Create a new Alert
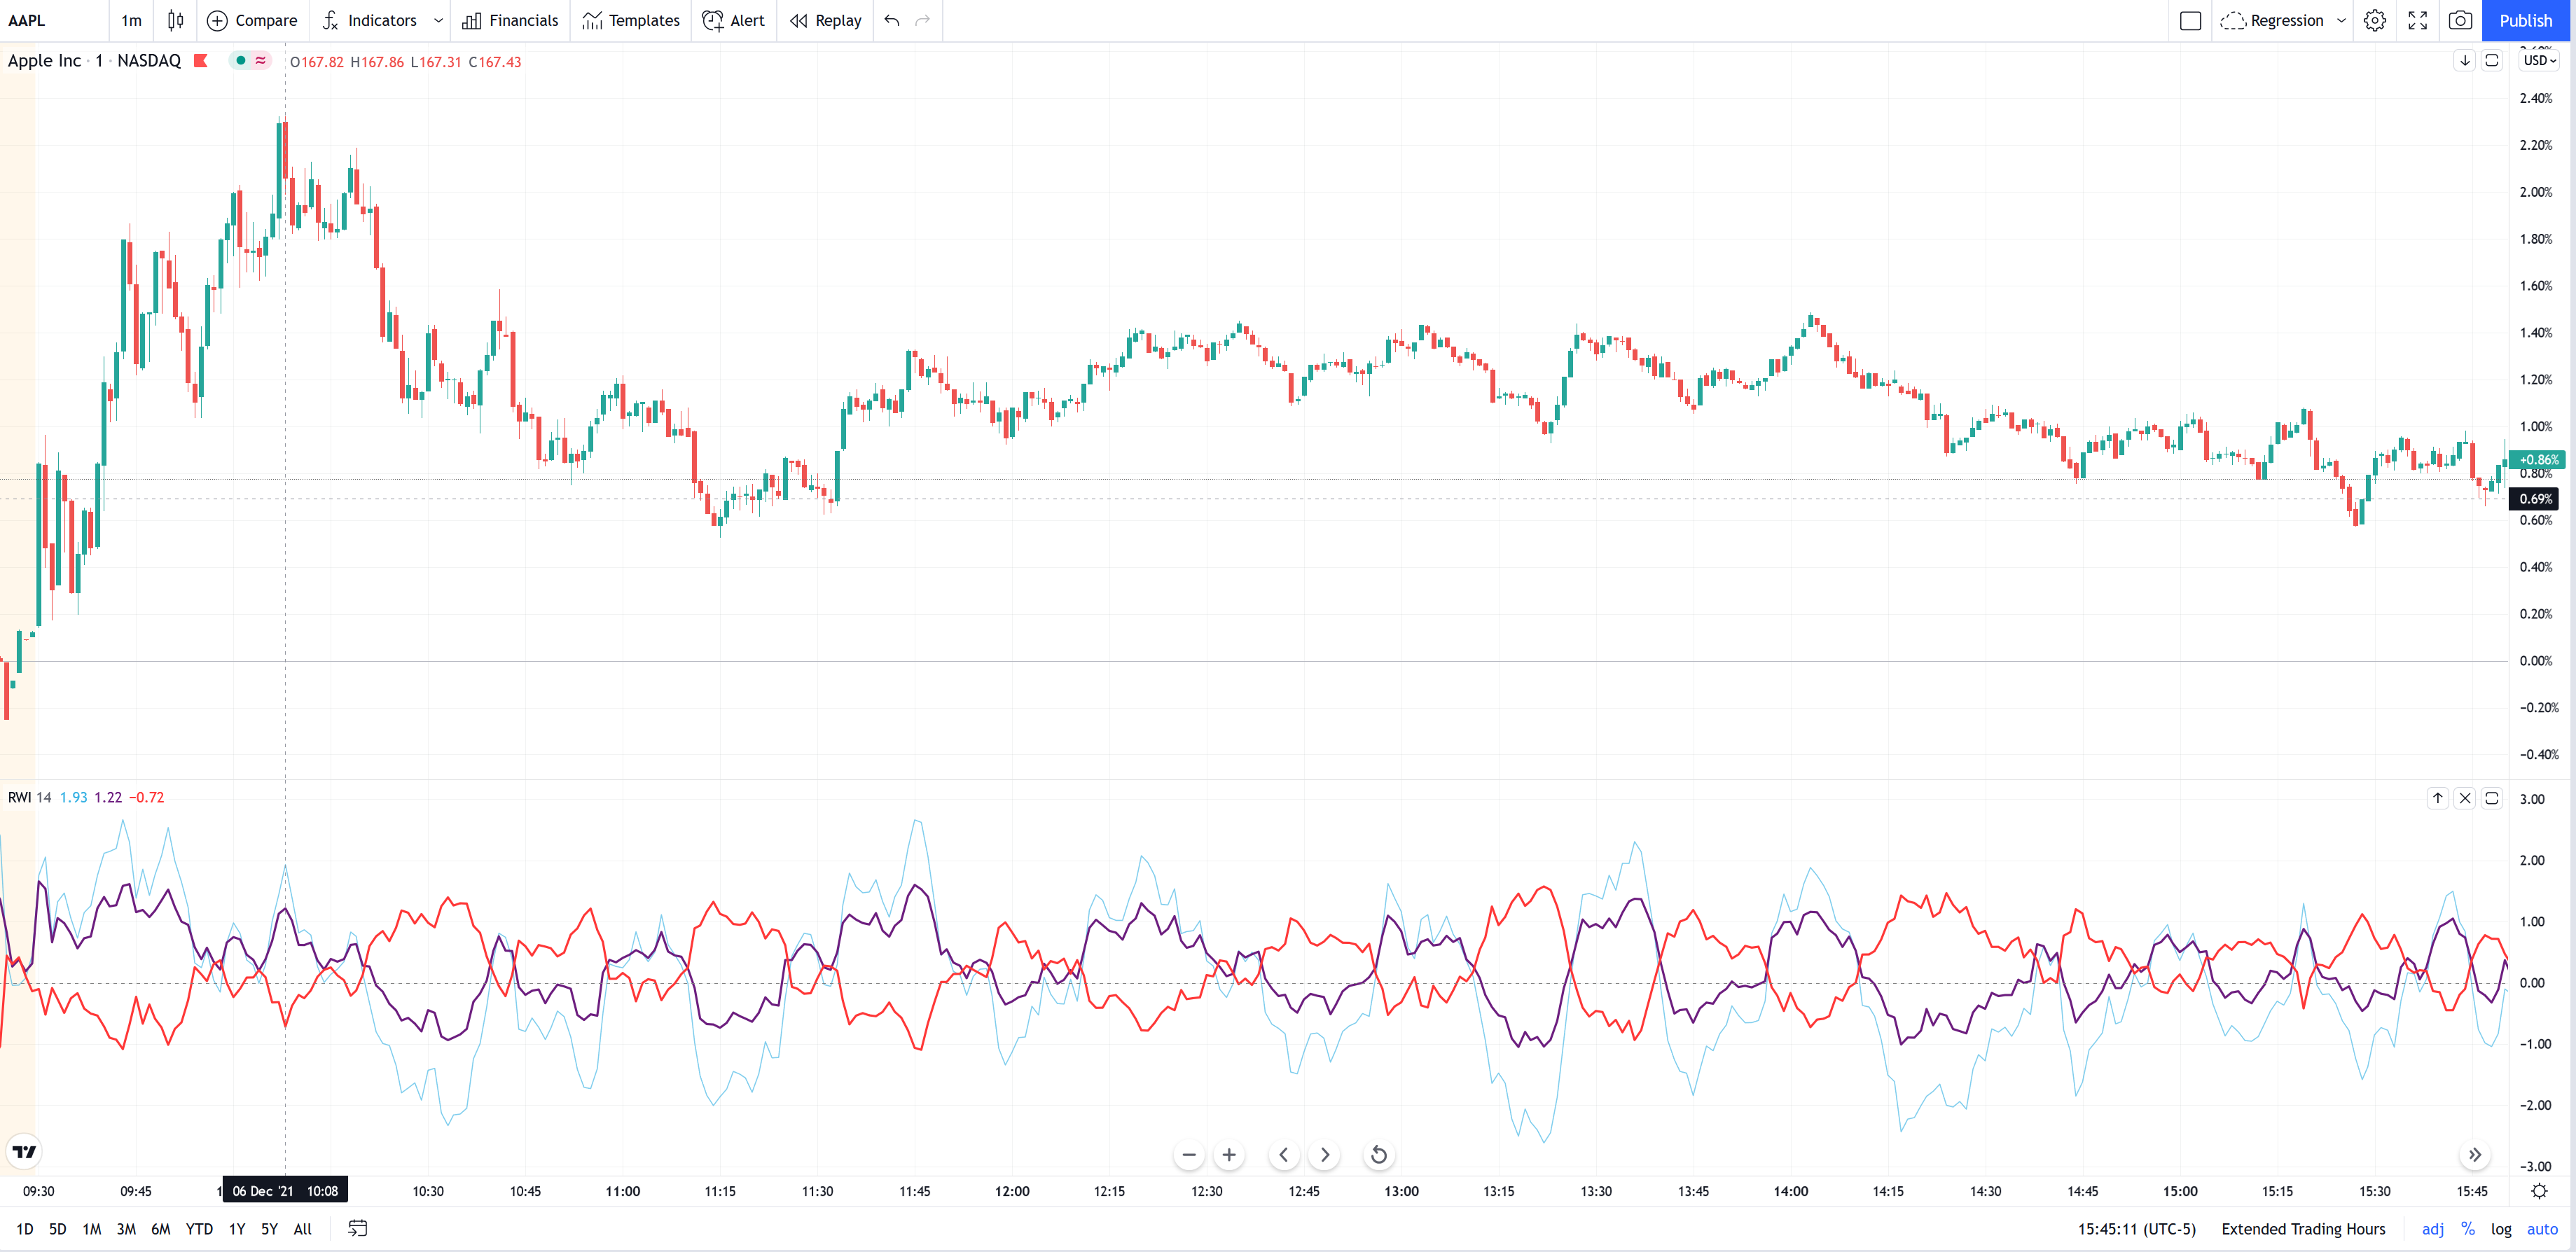The height and width of the screenshot is (1252, 2576). point(733,20)
